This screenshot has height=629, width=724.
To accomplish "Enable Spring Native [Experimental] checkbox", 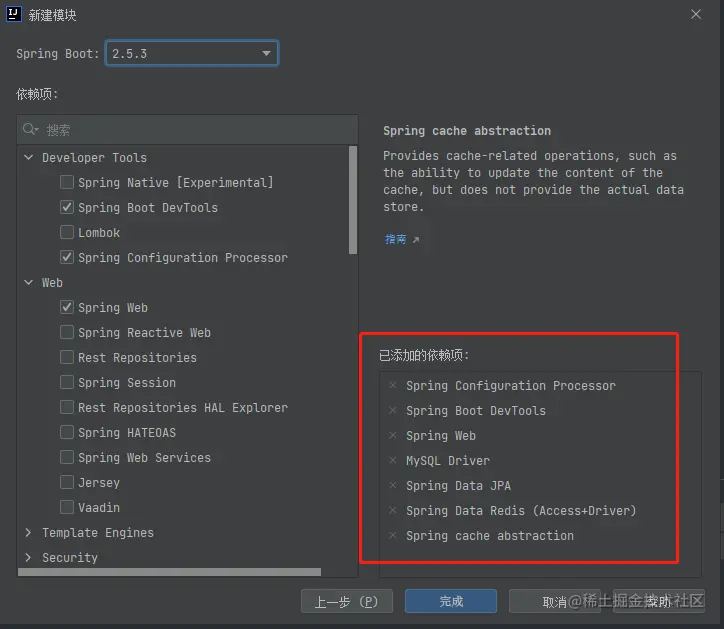I will (x=67, y=182).
